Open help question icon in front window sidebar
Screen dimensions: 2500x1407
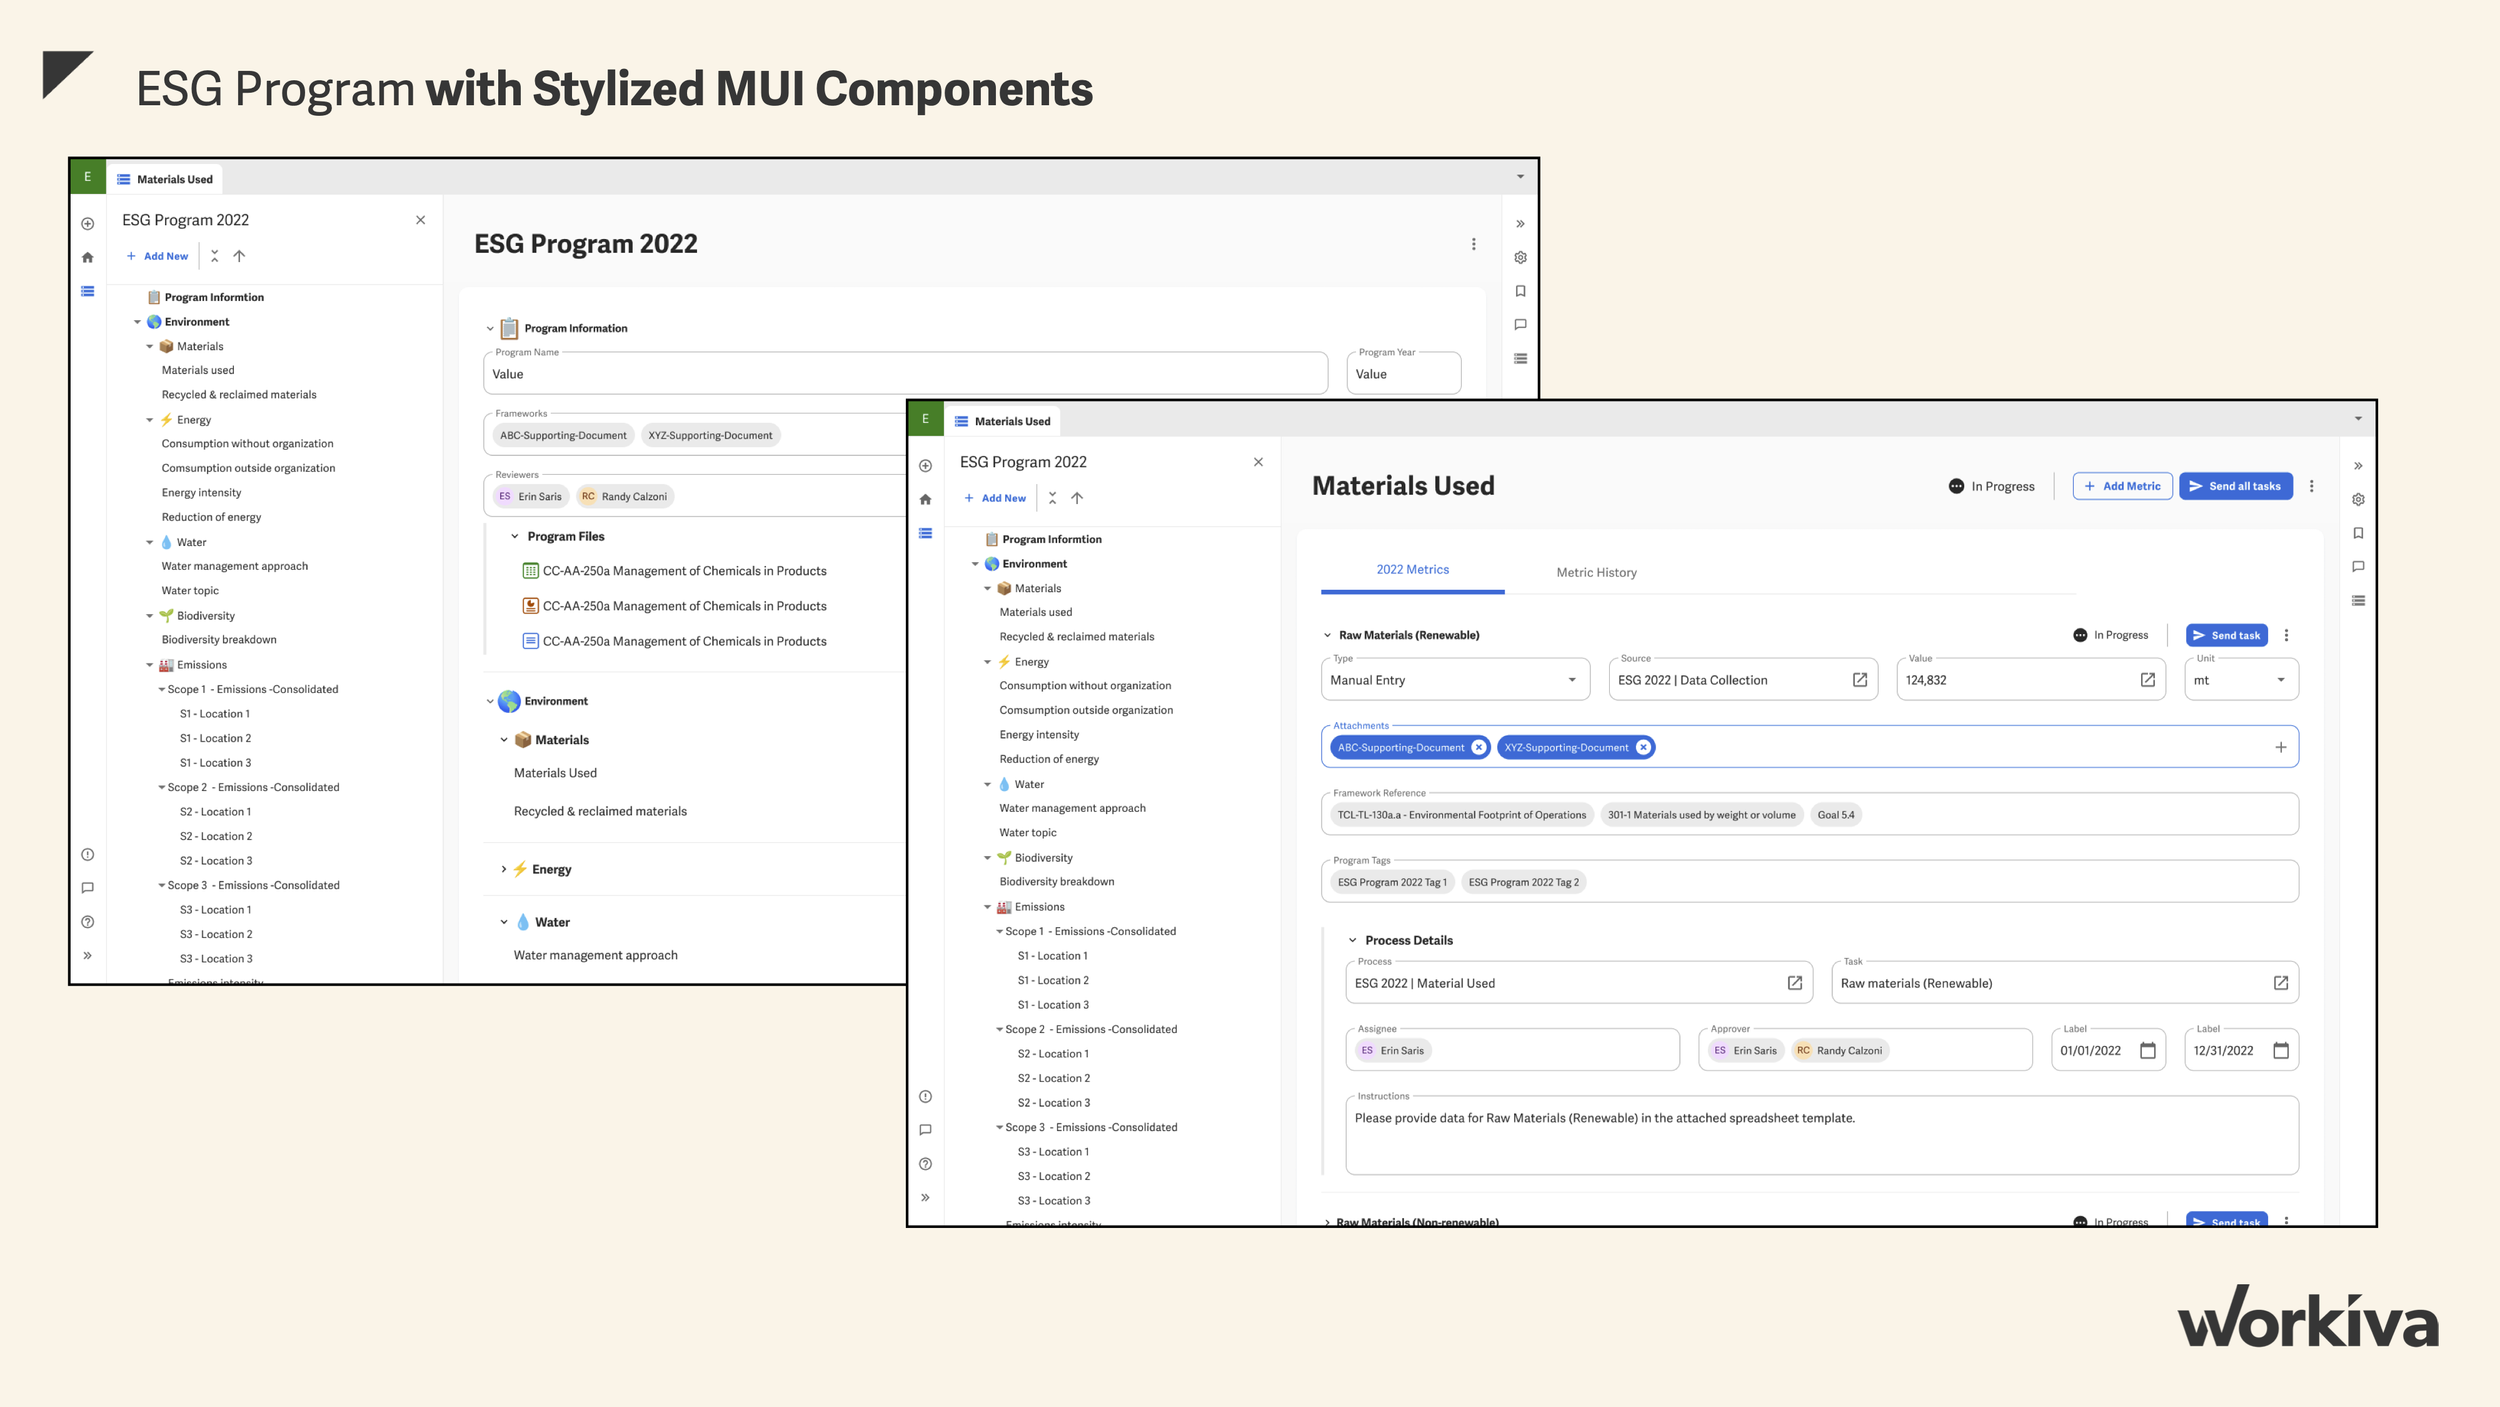click(925, 1163)
